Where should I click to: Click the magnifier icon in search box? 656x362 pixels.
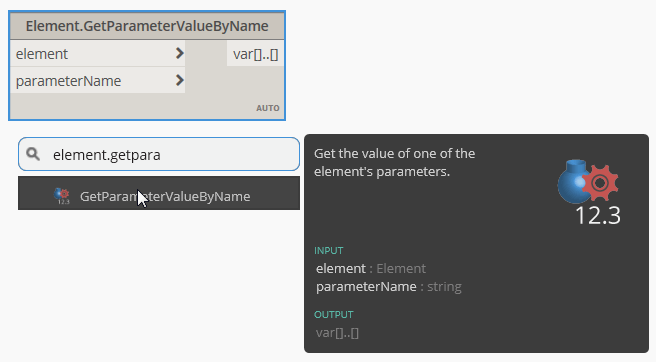click(x=33, y=154)
